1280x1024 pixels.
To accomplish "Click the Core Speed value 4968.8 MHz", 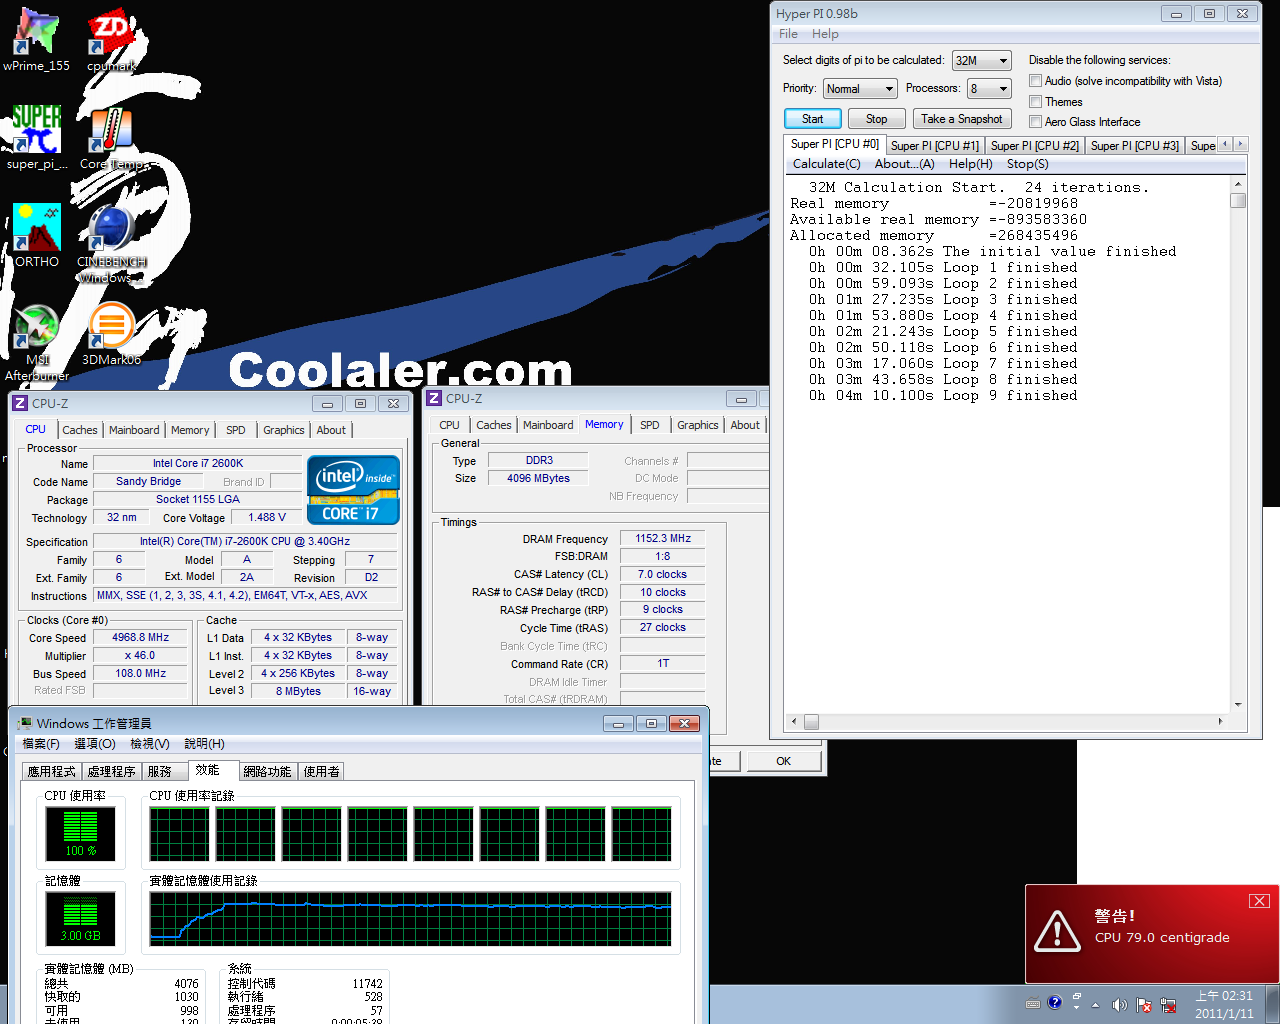I will point(140,638).
